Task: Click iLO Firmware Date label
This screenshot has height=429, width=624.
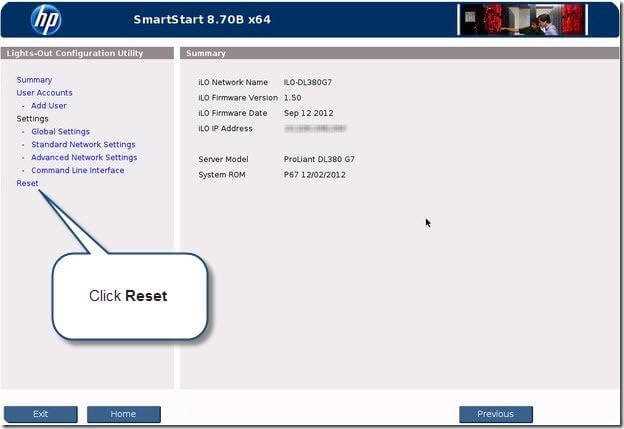Action: 233,113
